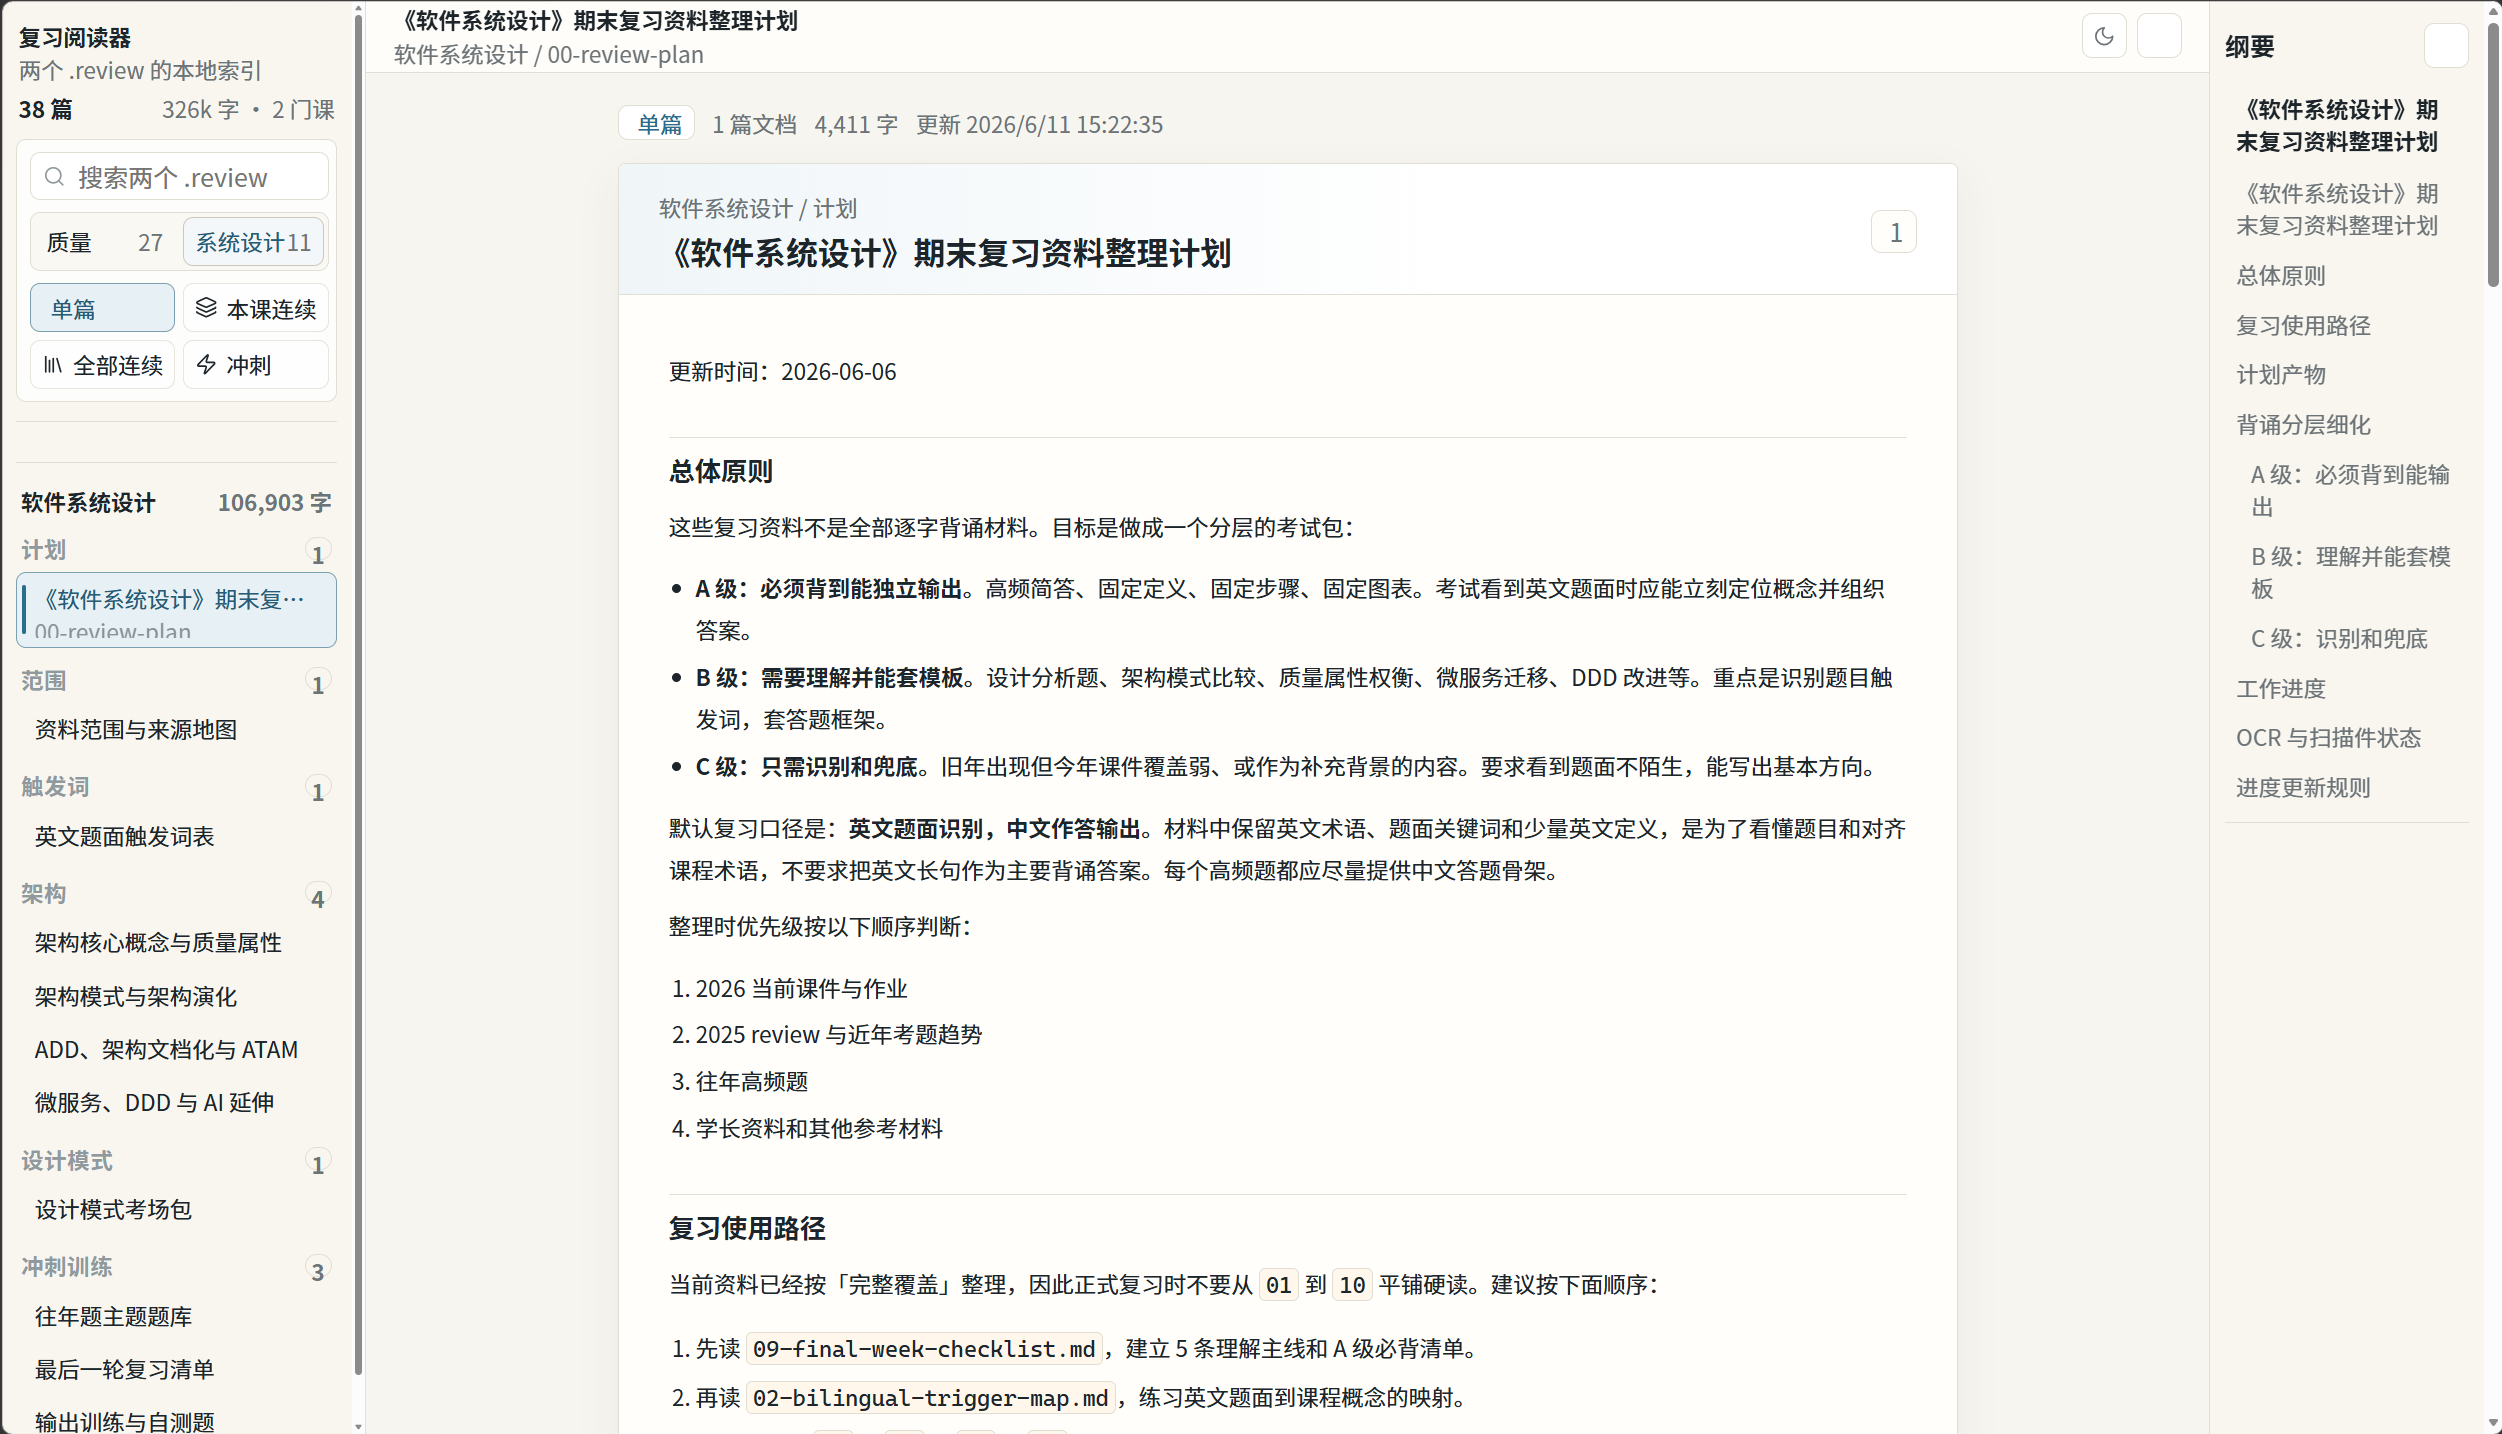Click the blank square button beside the moon icon
This screenshot has height=1434, width=2502.
point(2159,37)
